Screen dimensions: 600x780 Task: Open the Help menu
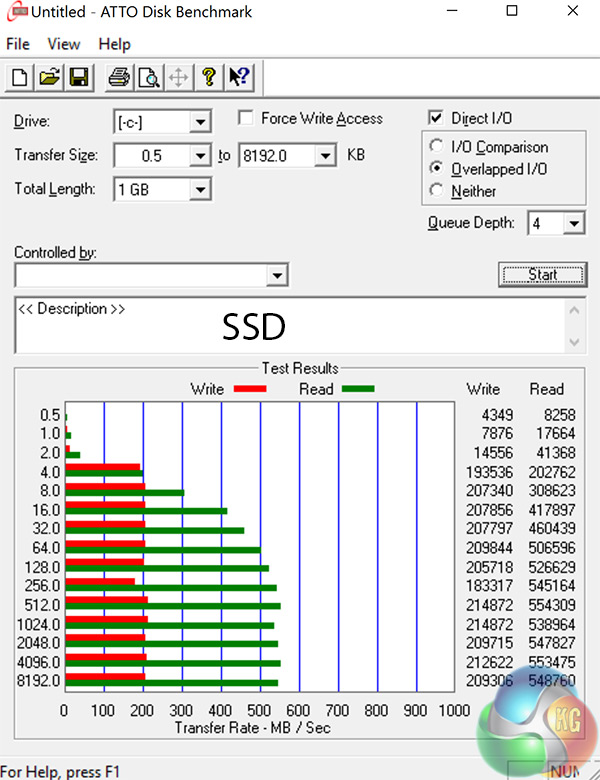114,44
